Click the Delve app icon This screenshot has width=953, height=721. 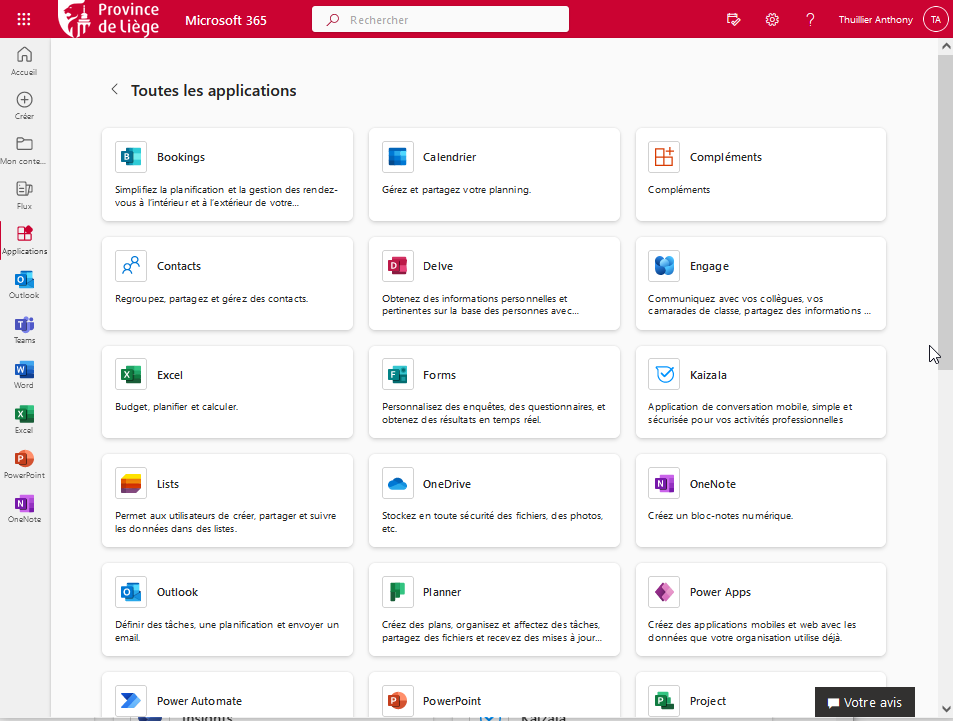point(397,266)
